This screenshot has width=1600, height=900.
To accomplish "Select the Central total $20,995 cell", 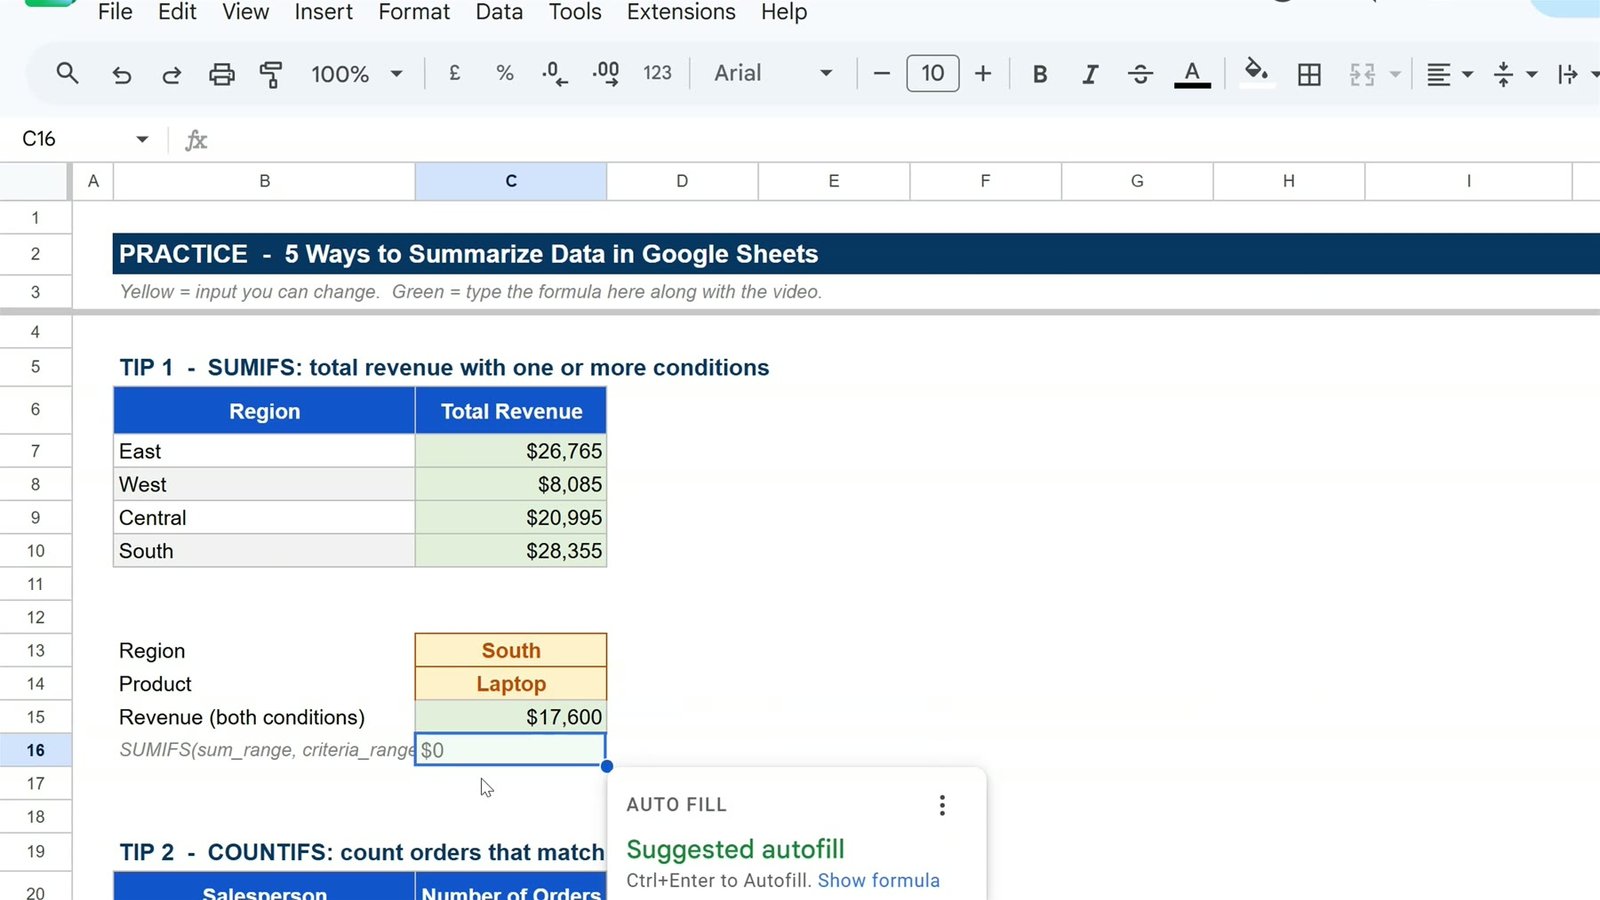I will (x=511, y=517).
